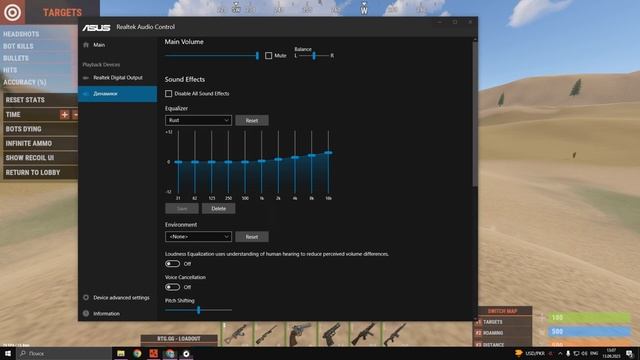Check Disable All Sound Effects
Image resolution: width=640 pixels, height=360 pixels.
click(169, 94)
